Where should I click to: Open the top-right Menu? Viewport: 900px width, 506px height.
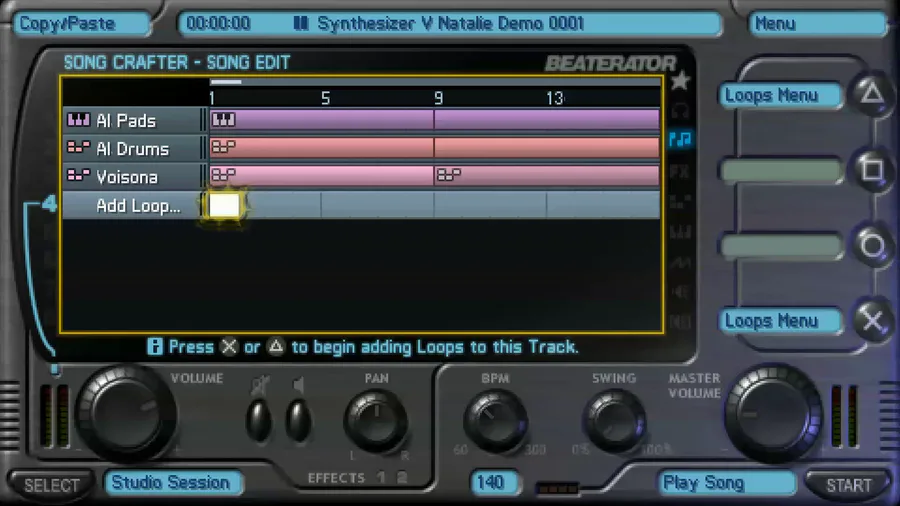coord(818,24)
